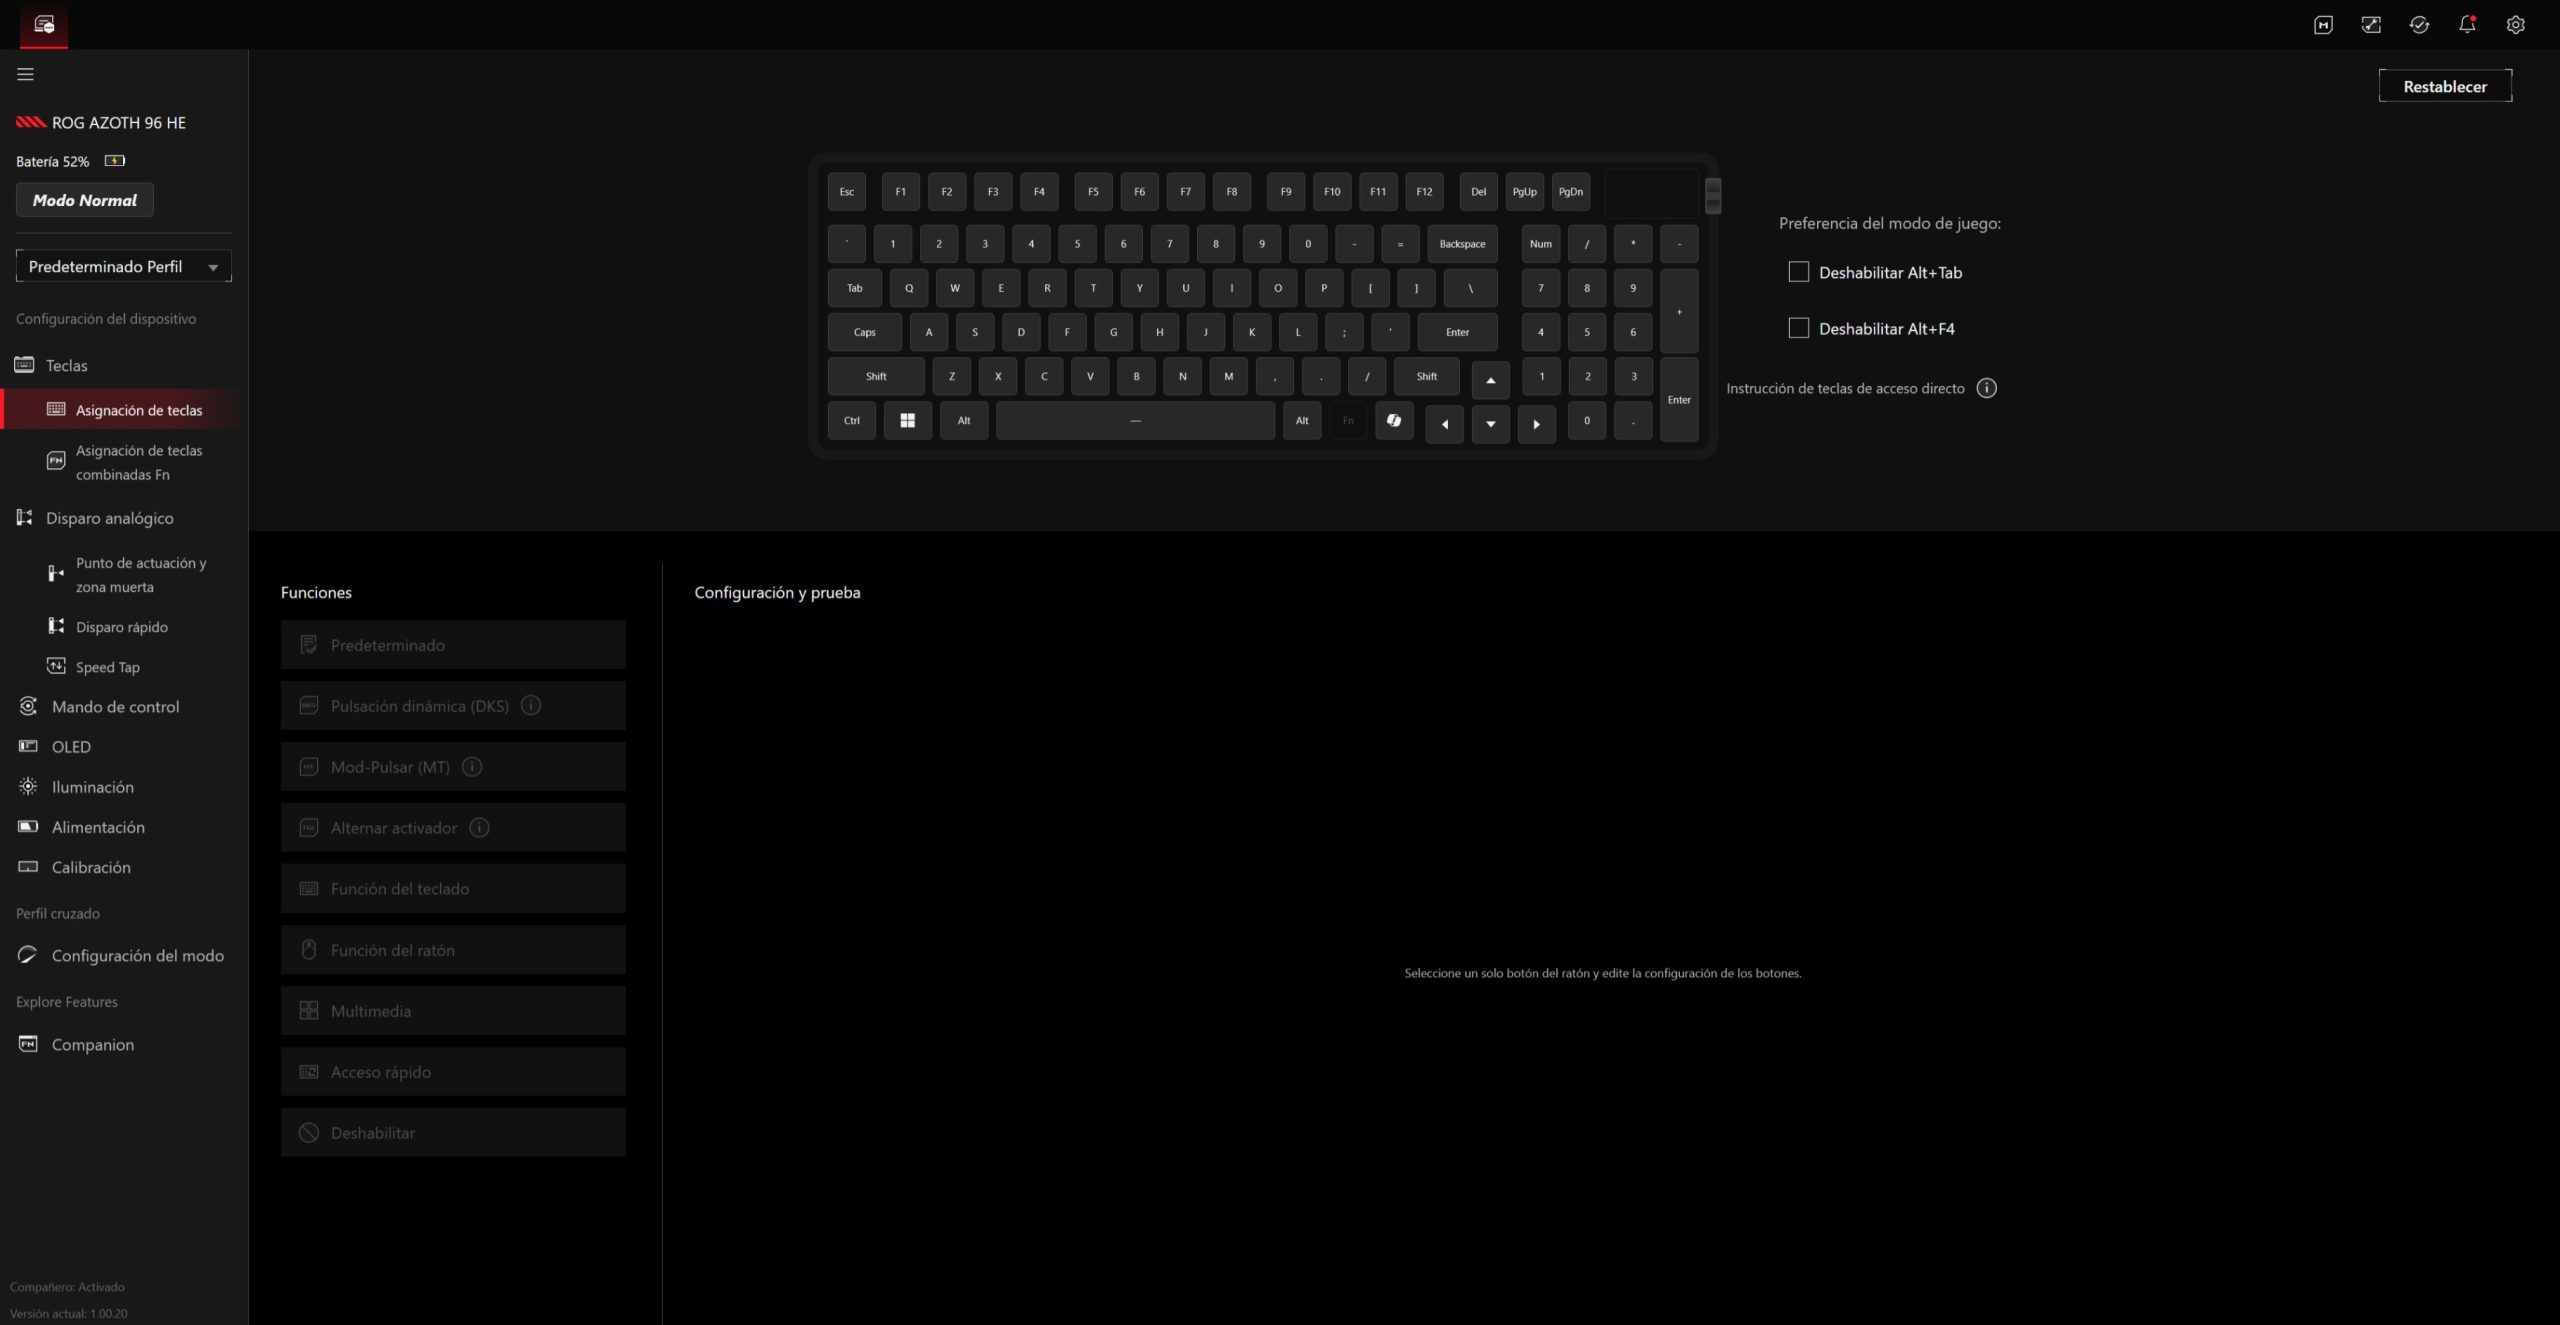This screenshot has height=1325, width=2560.
Task: Open Configuración del modo
Action: pos(137,956)
